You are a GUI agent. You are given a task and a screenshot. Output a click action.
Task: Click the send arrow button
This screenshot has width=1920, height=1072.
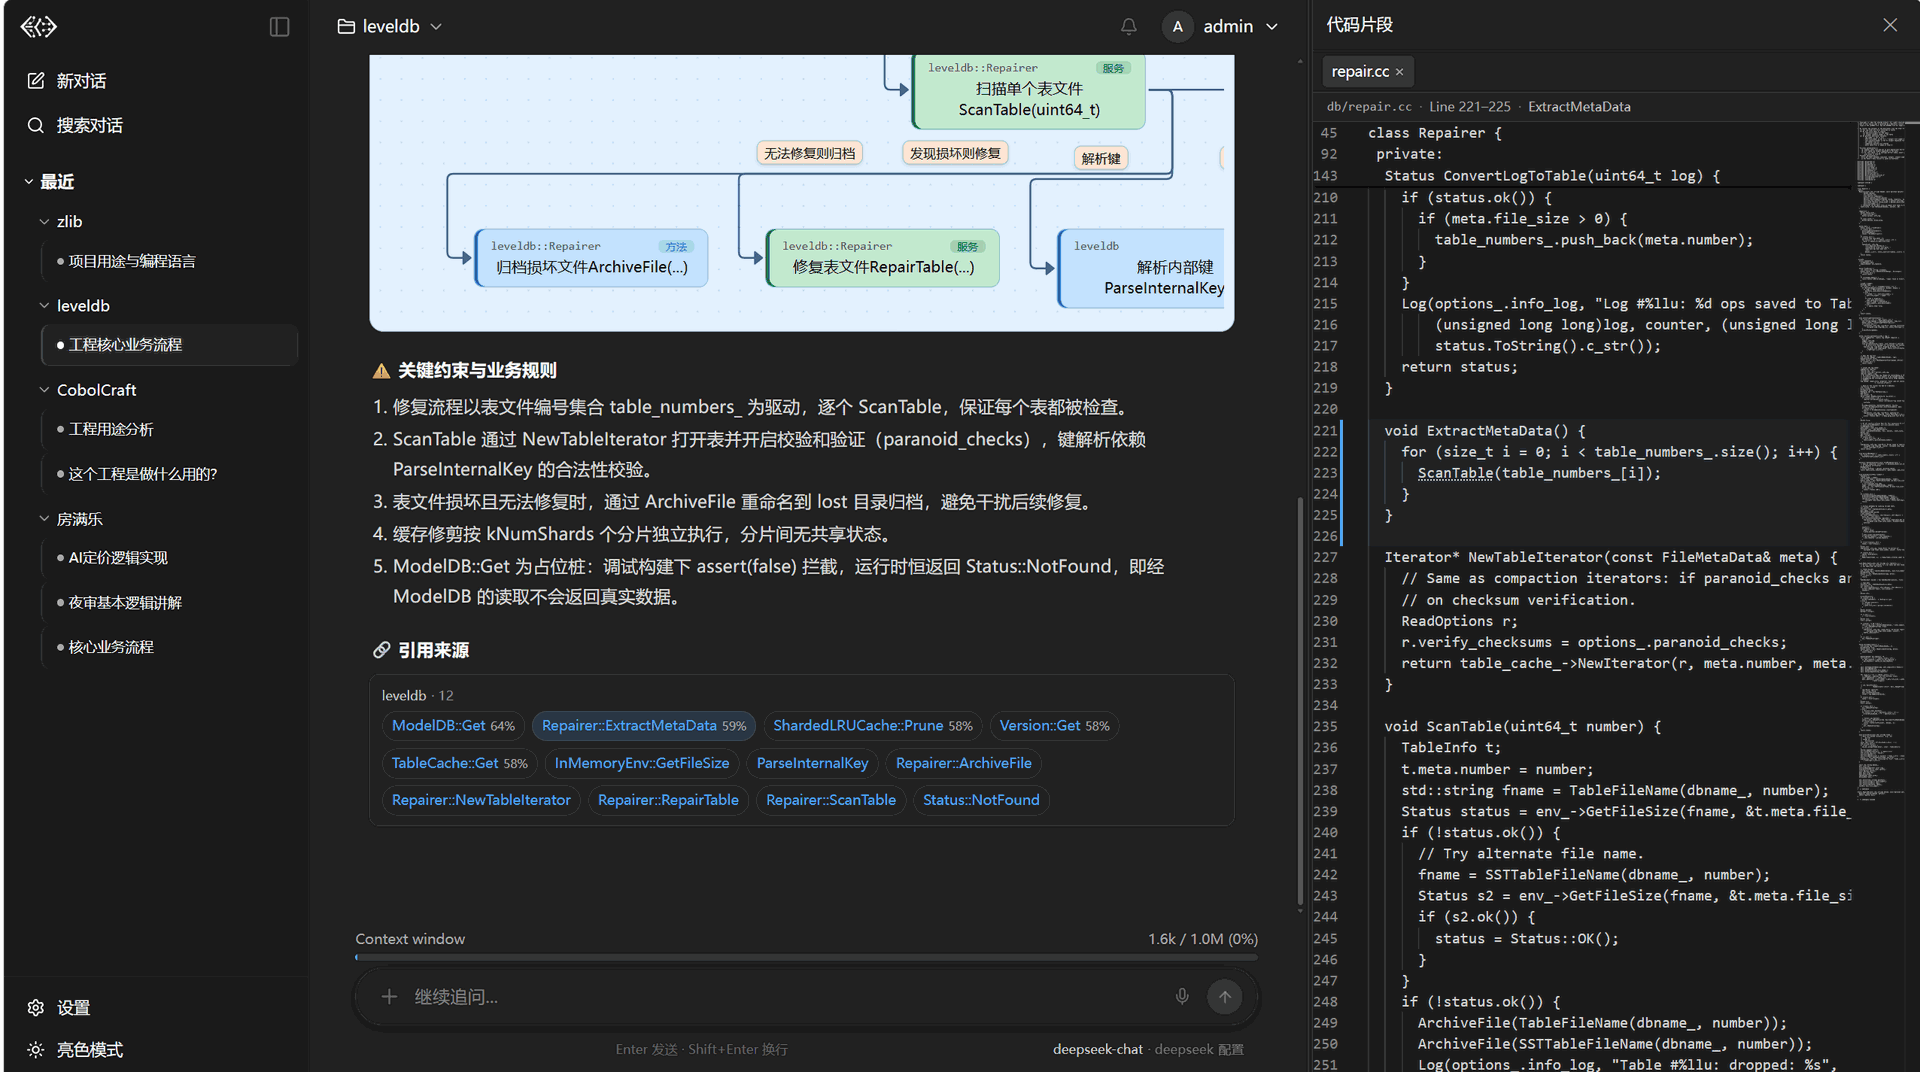point(1224,997)
